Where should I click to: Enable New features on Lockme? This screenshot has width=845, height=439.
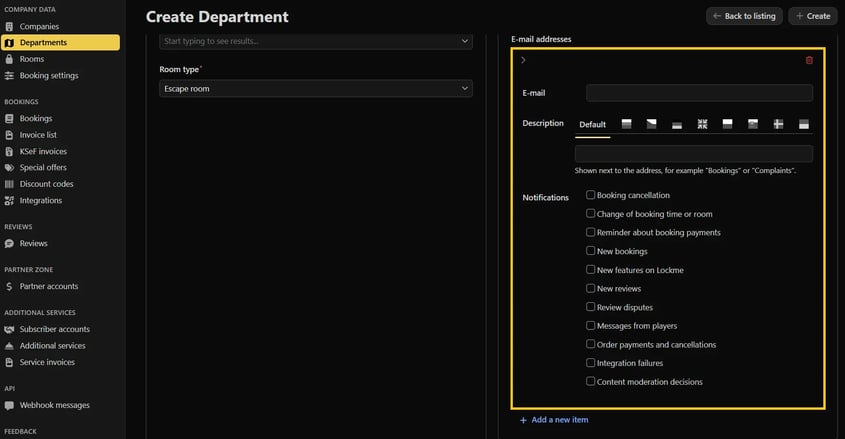point(591,270)
